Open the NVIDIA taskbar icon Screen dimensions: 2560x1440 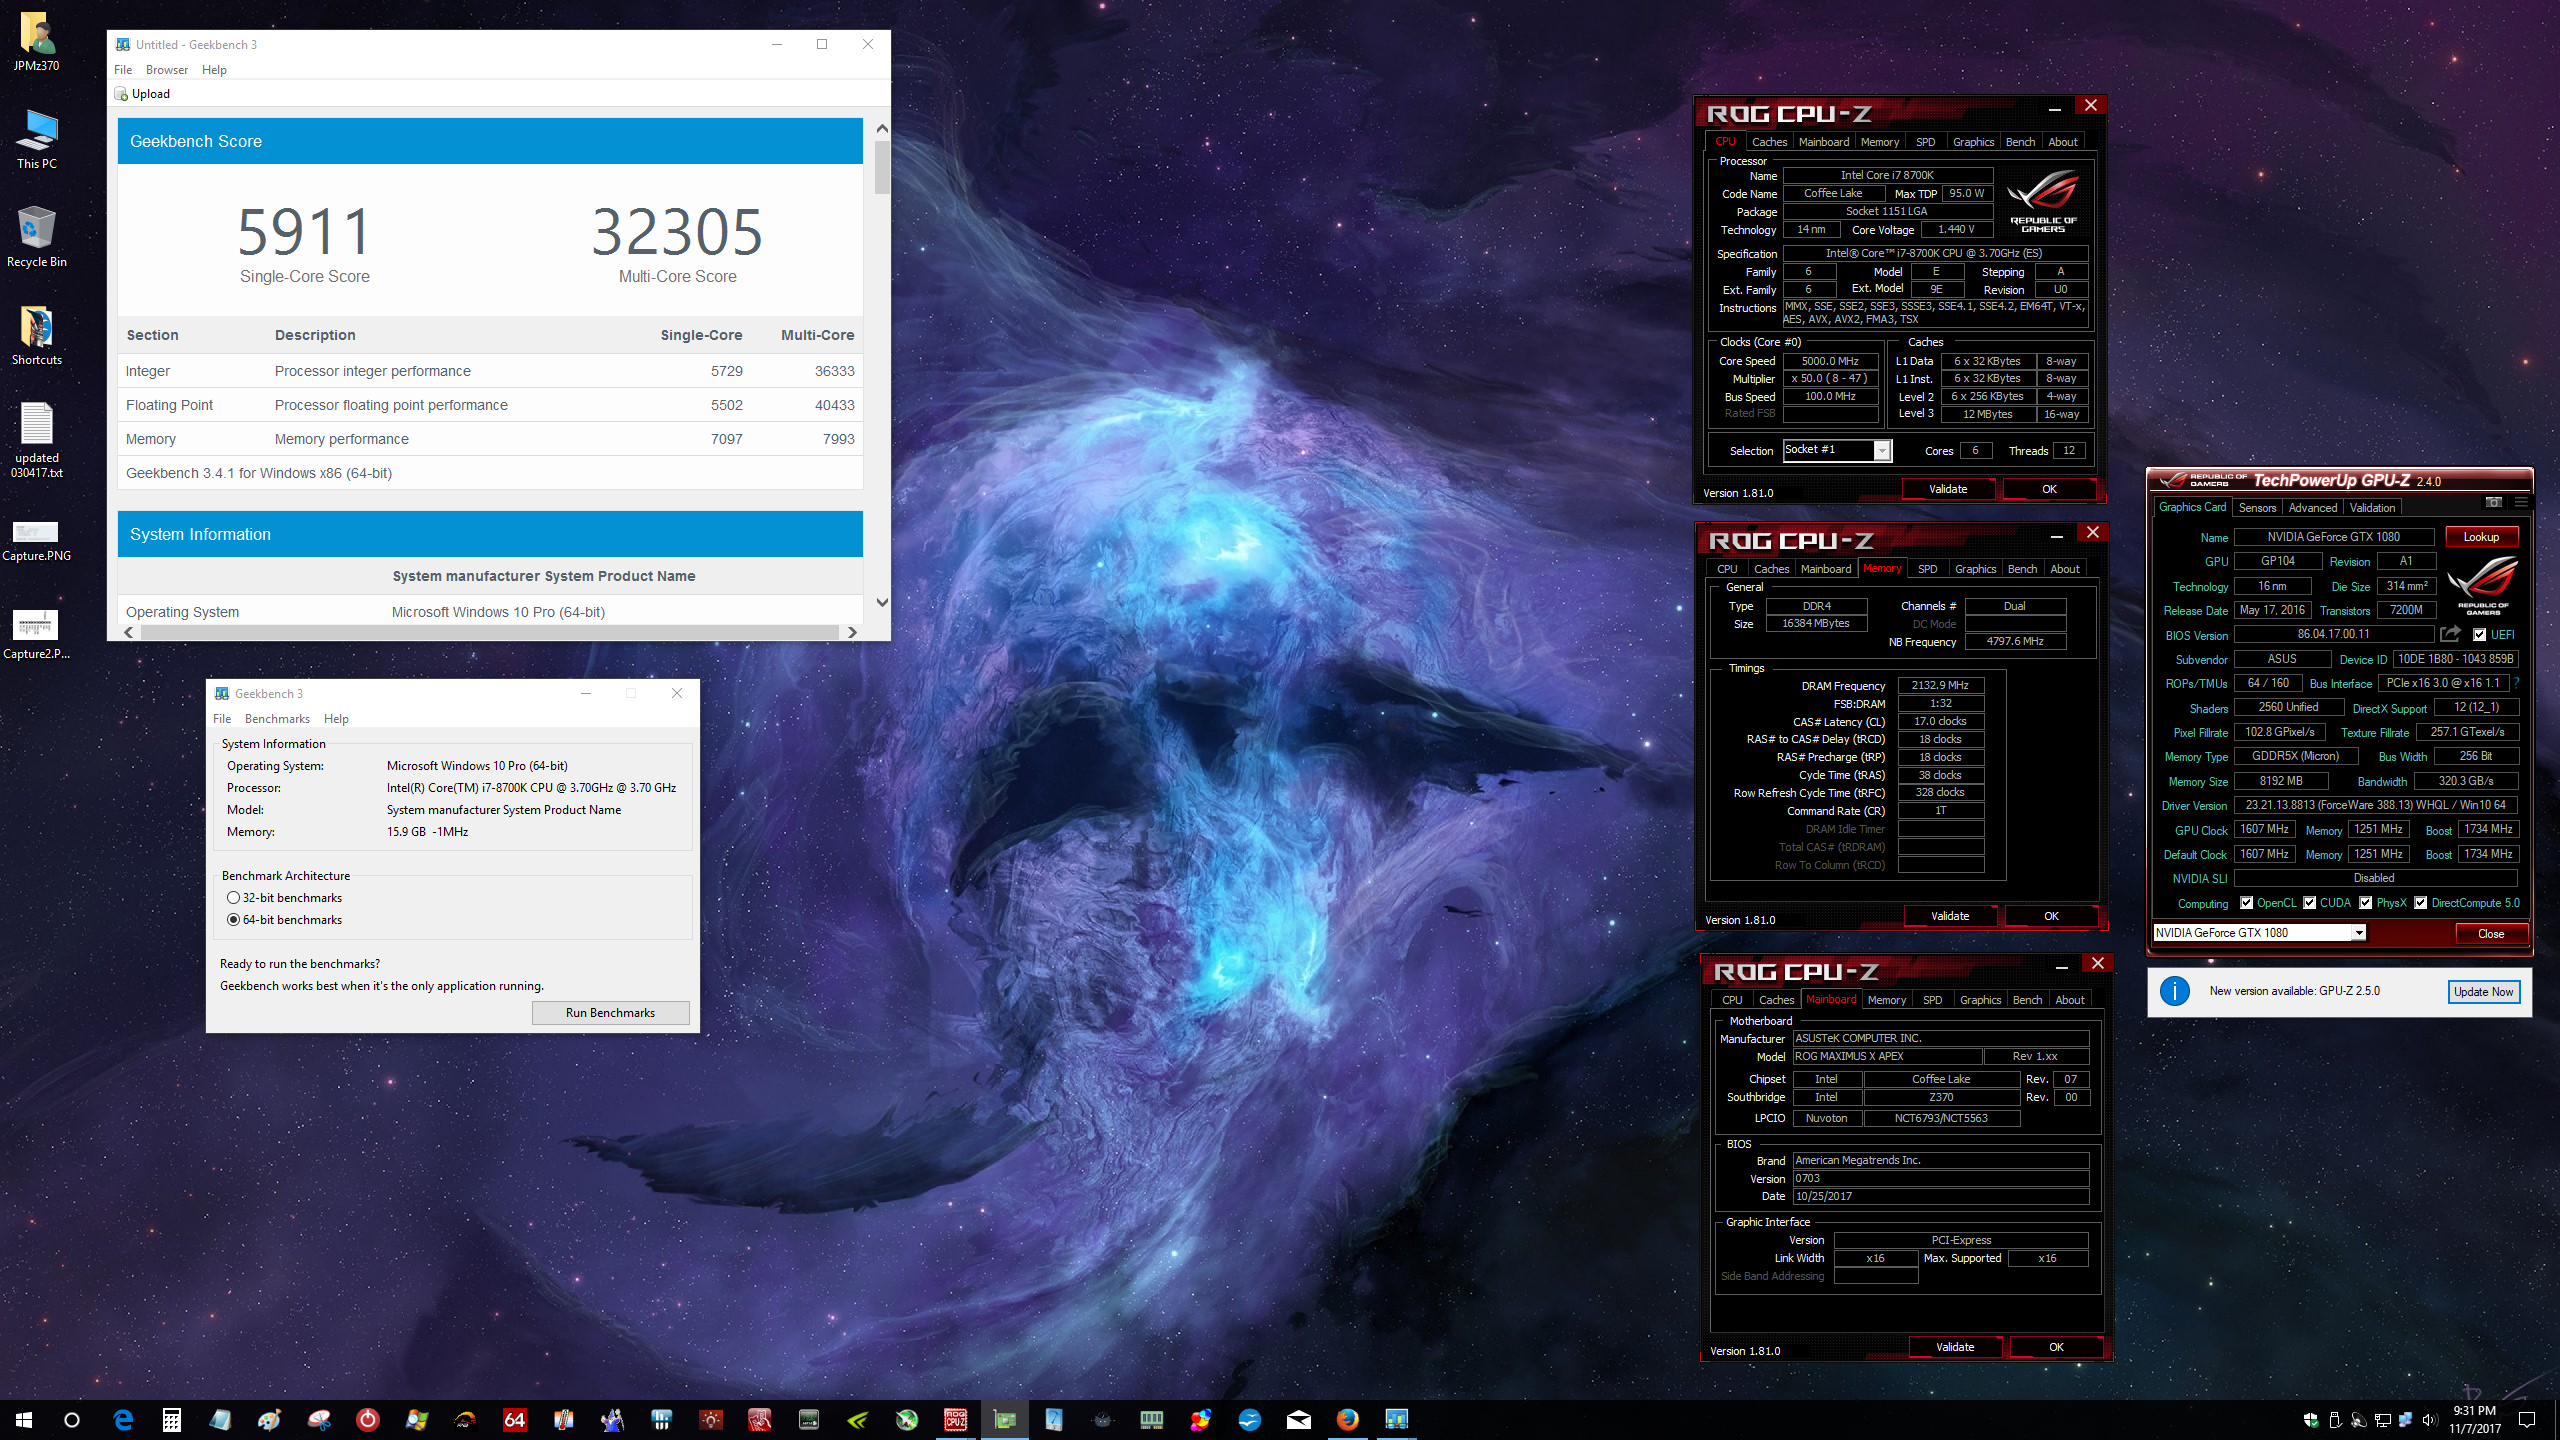pos(858,1420)
